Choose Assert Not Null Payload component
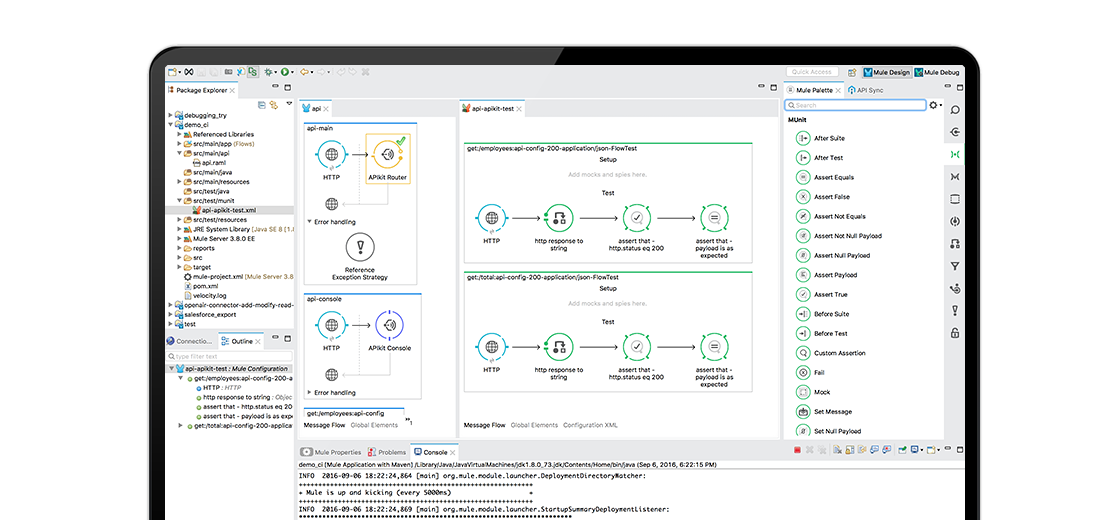The width and height of the screenshot is (1120, 520). click(x=803, y=236)
